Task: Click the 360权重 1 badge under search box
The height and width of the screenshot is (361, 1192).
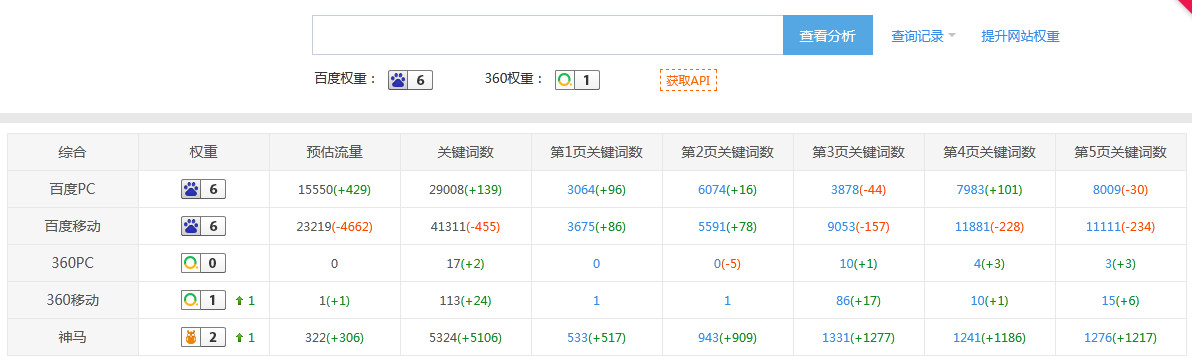Action: pyautogui.click(x=577, y=80)
